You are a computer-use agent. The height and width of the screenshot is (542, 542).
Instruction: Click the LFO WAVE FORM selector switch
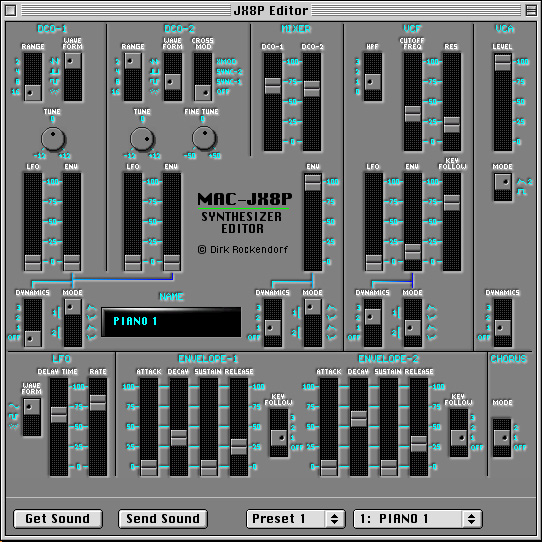[31, 417]
